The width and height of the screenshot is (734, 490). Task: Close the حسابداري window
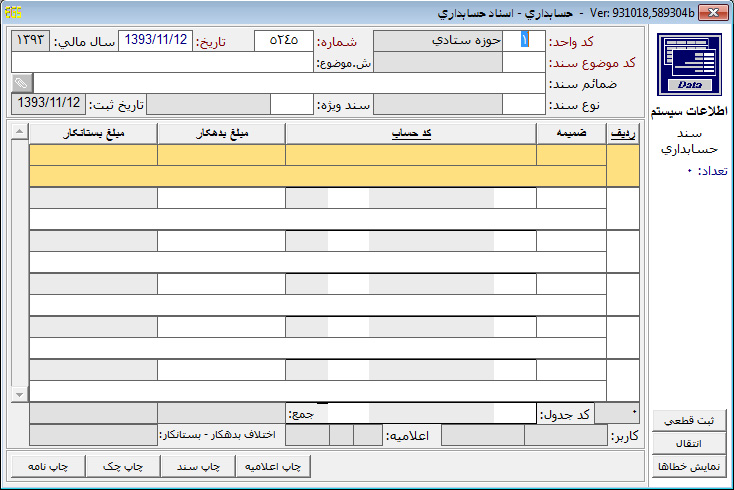pyautogui.click(x=713, y=13)
